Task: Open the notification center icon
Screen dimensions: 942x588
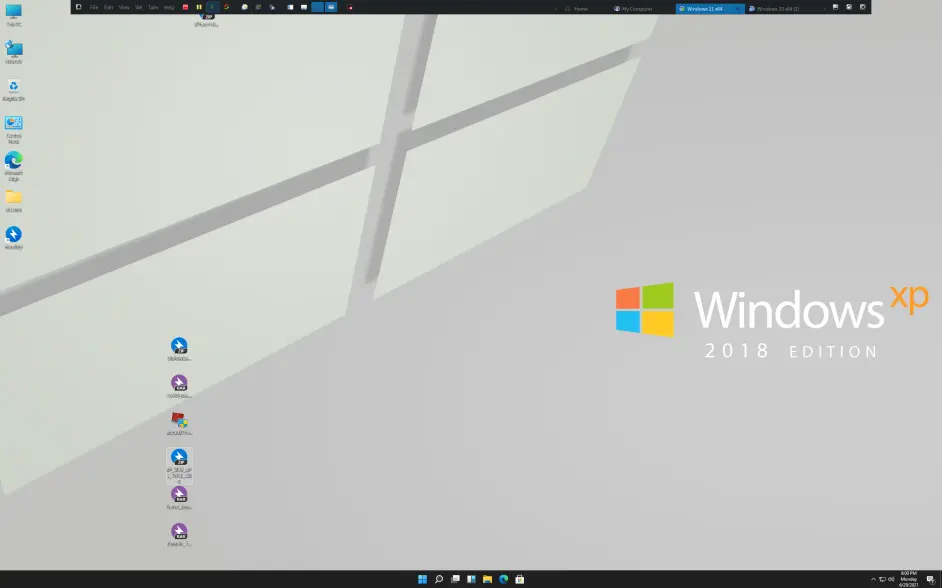Action: point(930,579)
